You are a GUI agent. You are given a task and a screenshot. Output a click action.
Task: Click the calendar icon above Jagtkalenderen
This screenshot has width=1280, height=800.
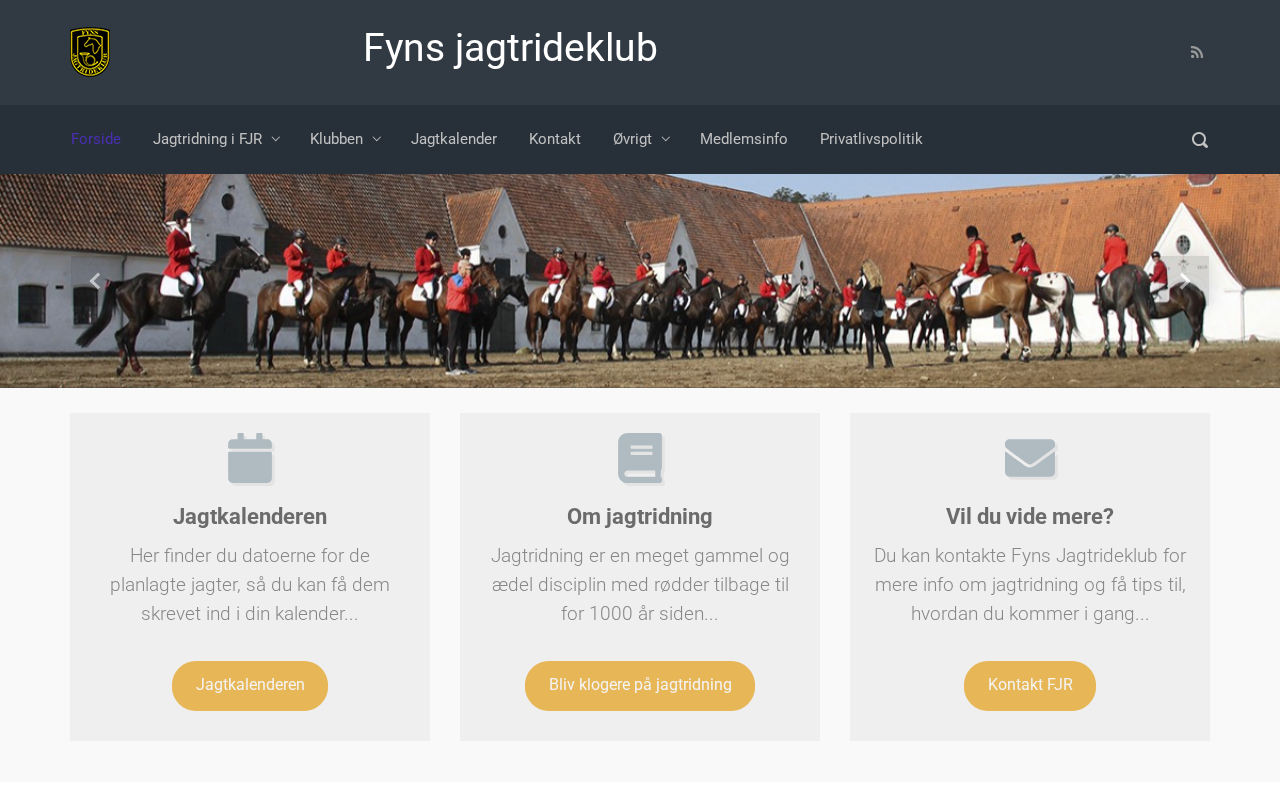pyautogui.click(x=250, y=458)
